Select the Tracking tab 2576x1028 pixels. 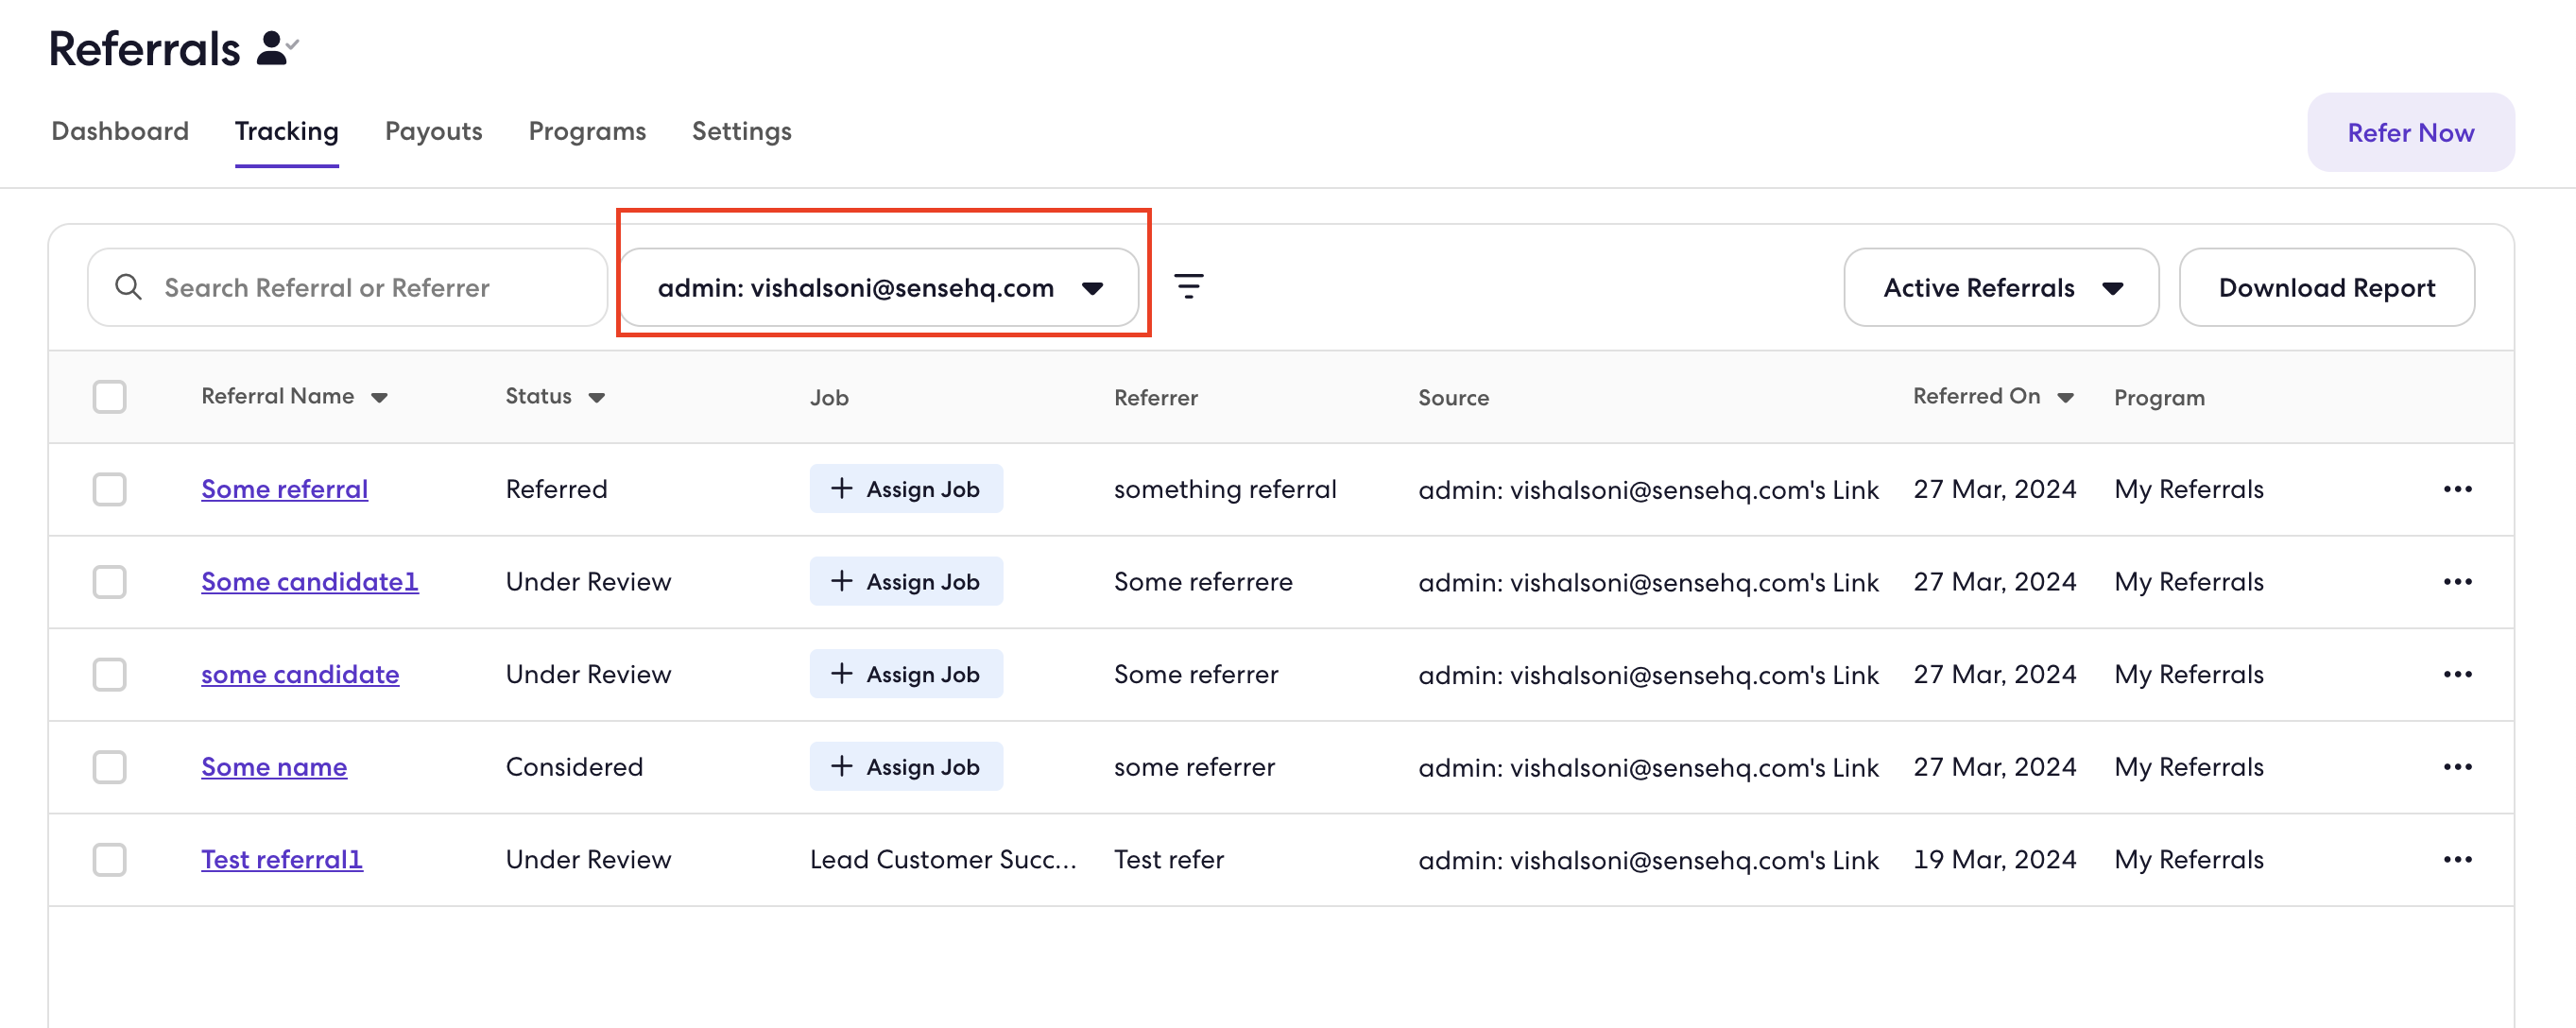click(x=287, y=131)
